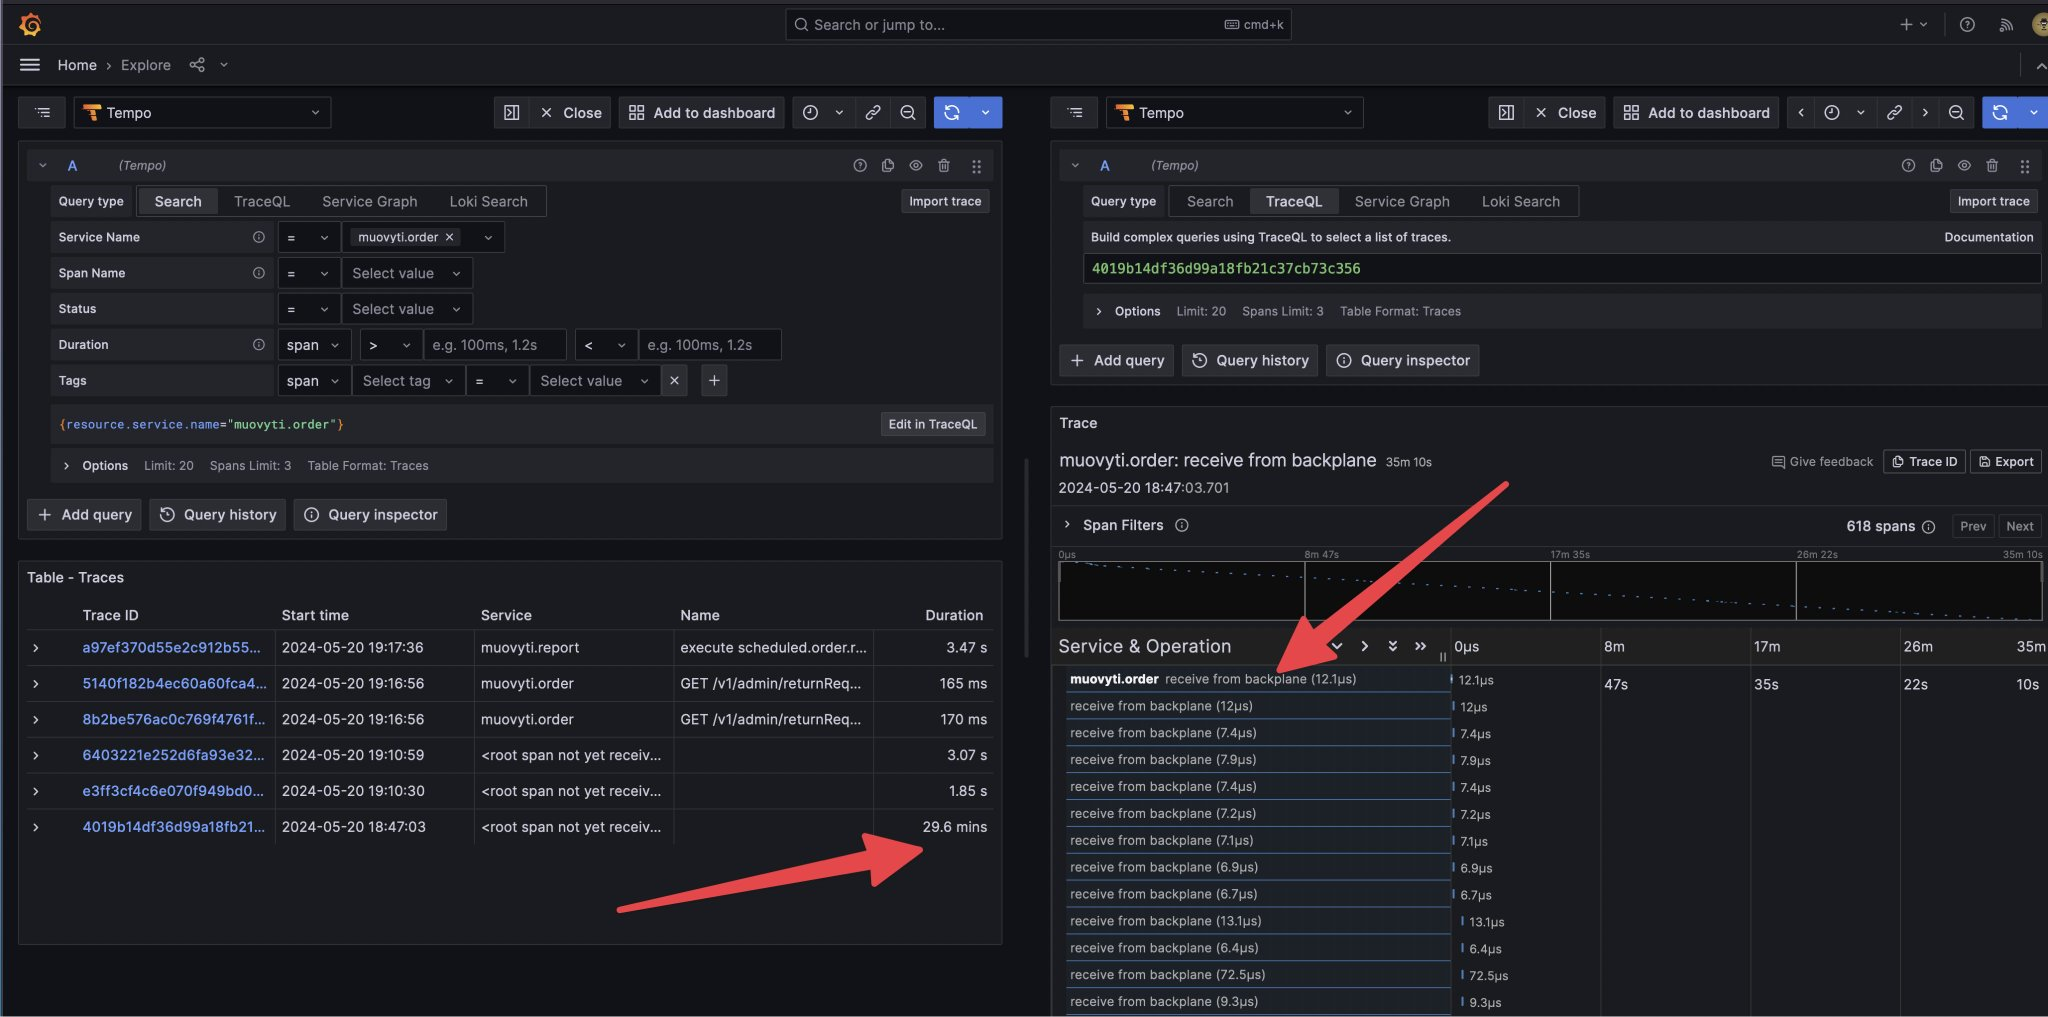Open Documentation link for TraceQL
2048x1017 pixels.
click(x=1989, y=238)
